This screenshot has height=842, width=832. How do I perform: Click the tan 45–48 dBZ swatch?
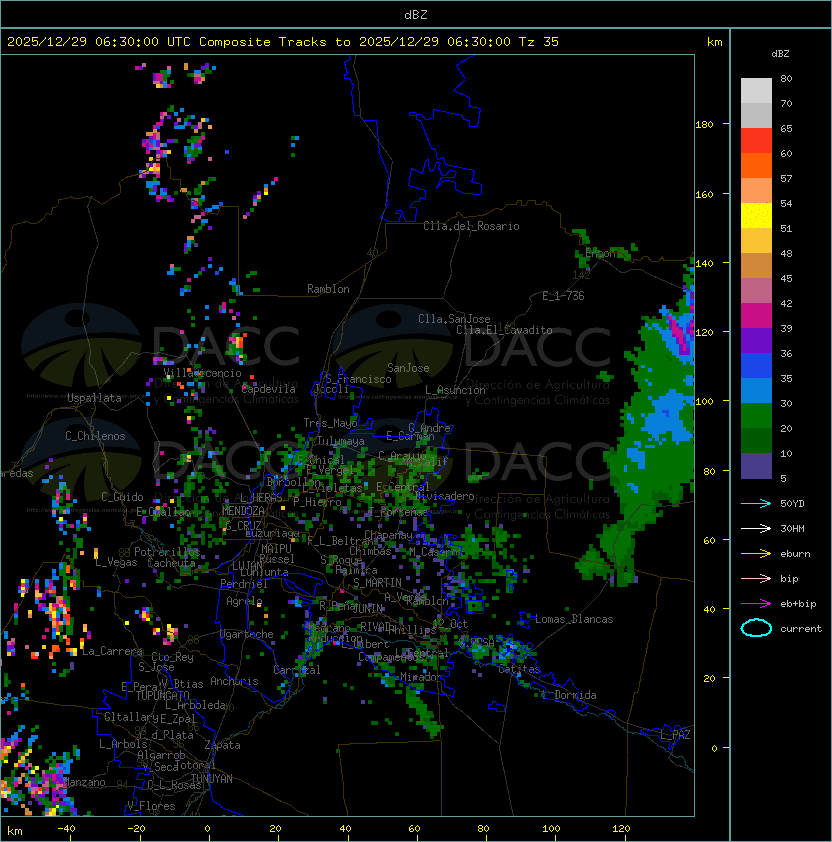point(756,265)
